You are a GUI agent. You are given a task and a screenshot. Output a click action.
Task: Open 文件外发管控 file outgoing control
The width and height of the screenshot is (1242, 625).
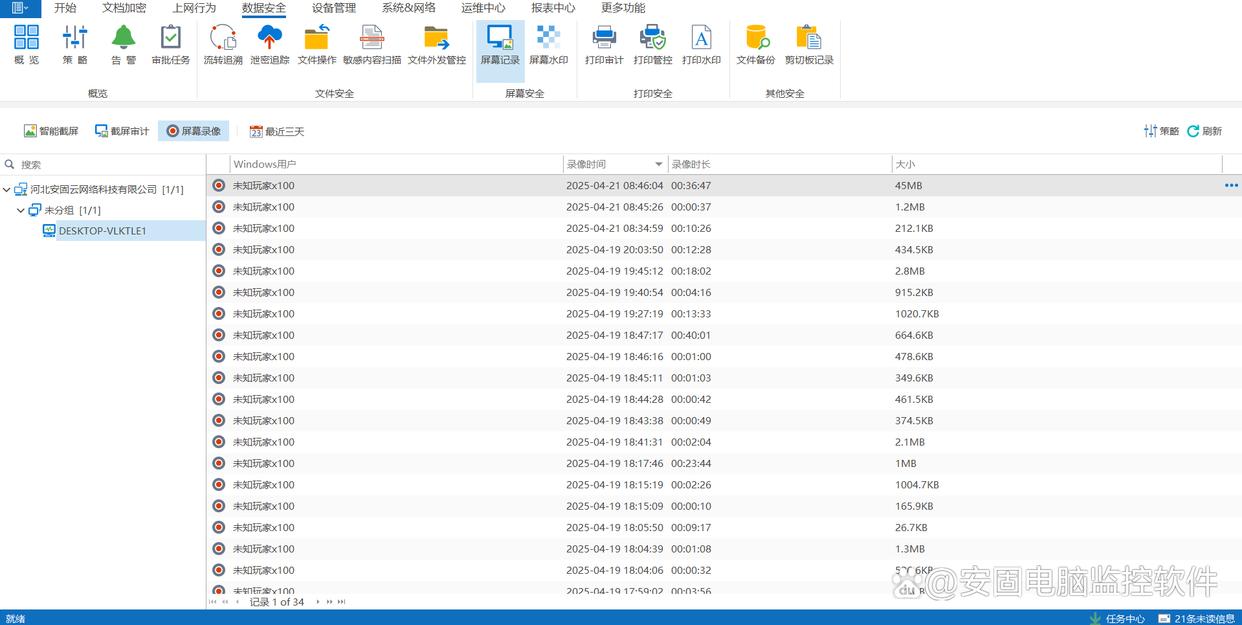coord(436,46)
